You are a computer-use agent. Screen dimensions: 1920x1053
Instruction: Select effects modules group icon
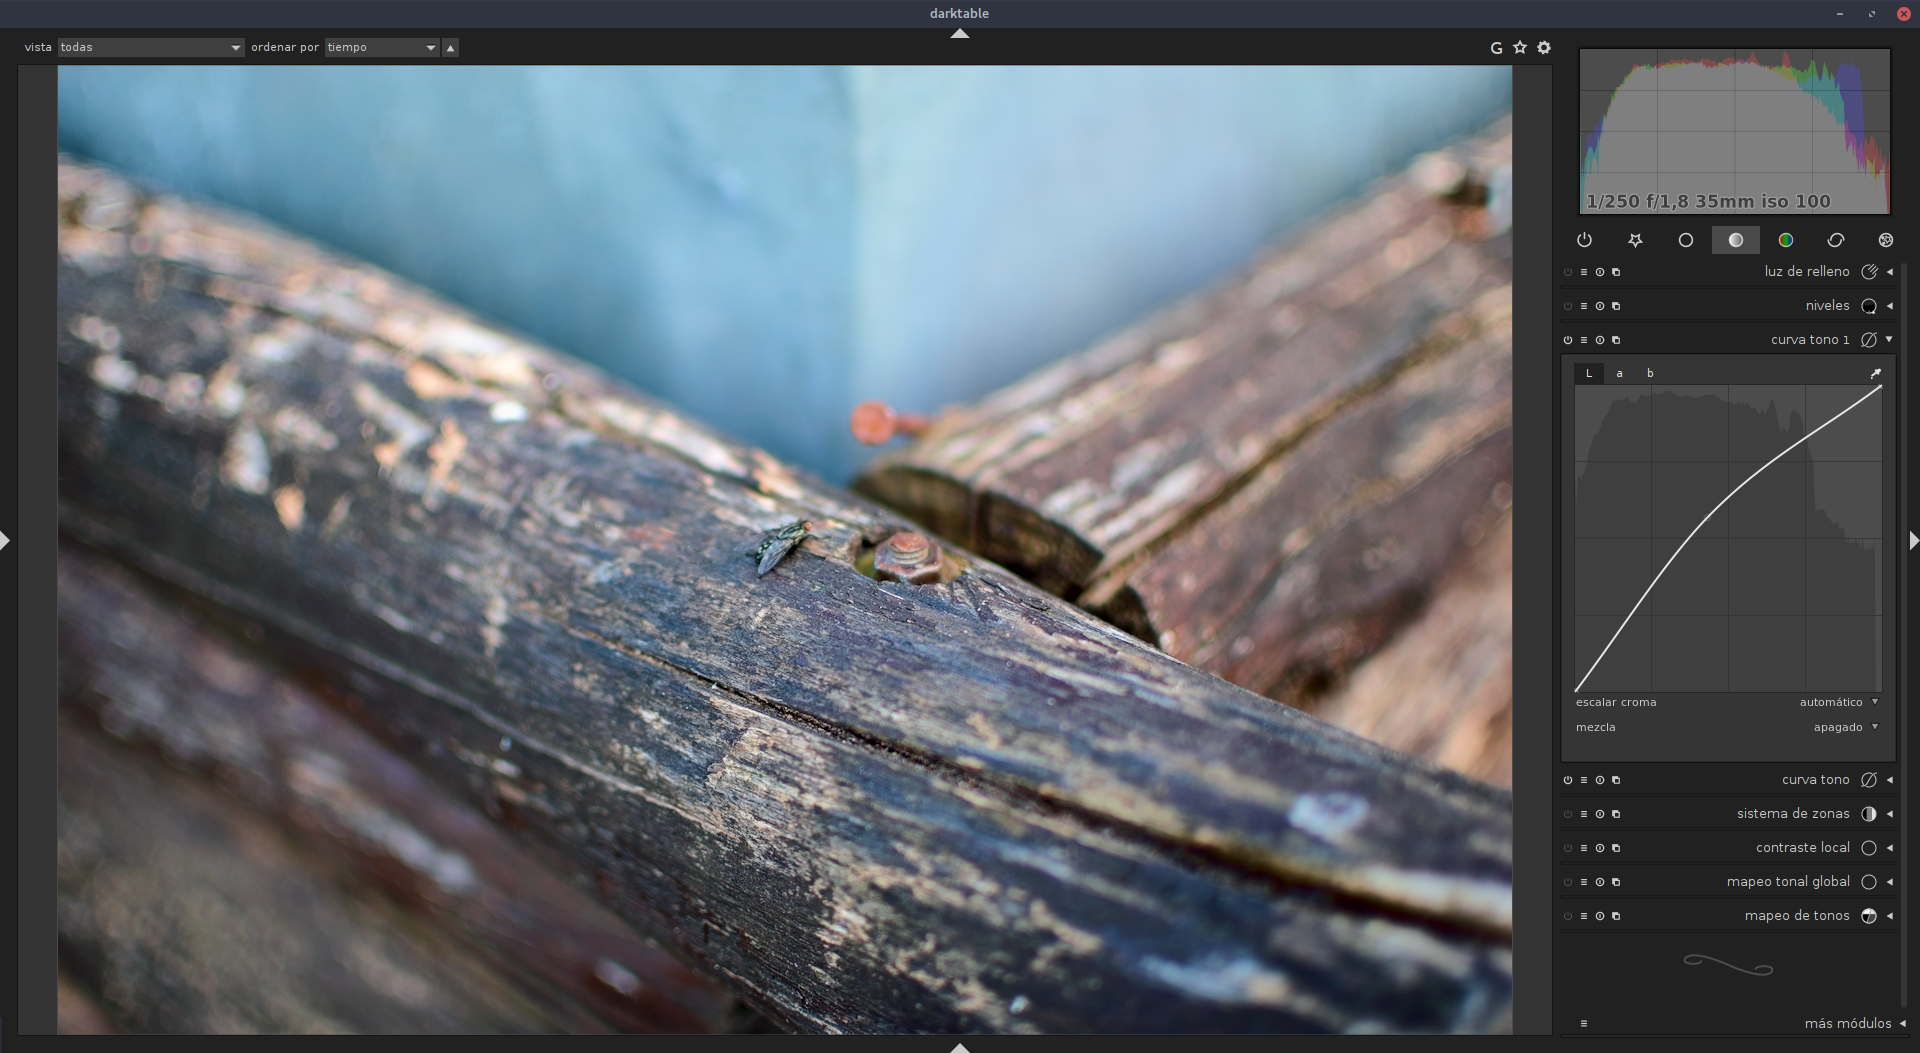coord(1885,240)
